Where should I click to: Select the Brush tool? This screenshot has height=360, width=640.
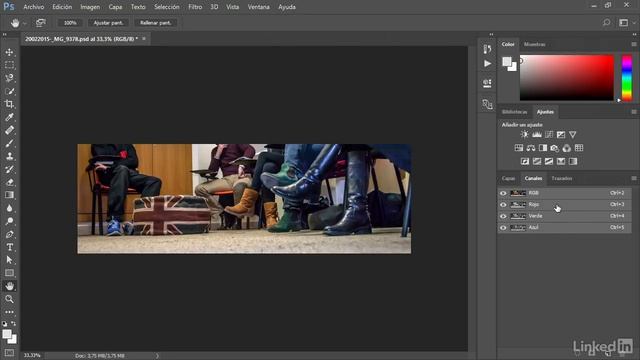9,143
